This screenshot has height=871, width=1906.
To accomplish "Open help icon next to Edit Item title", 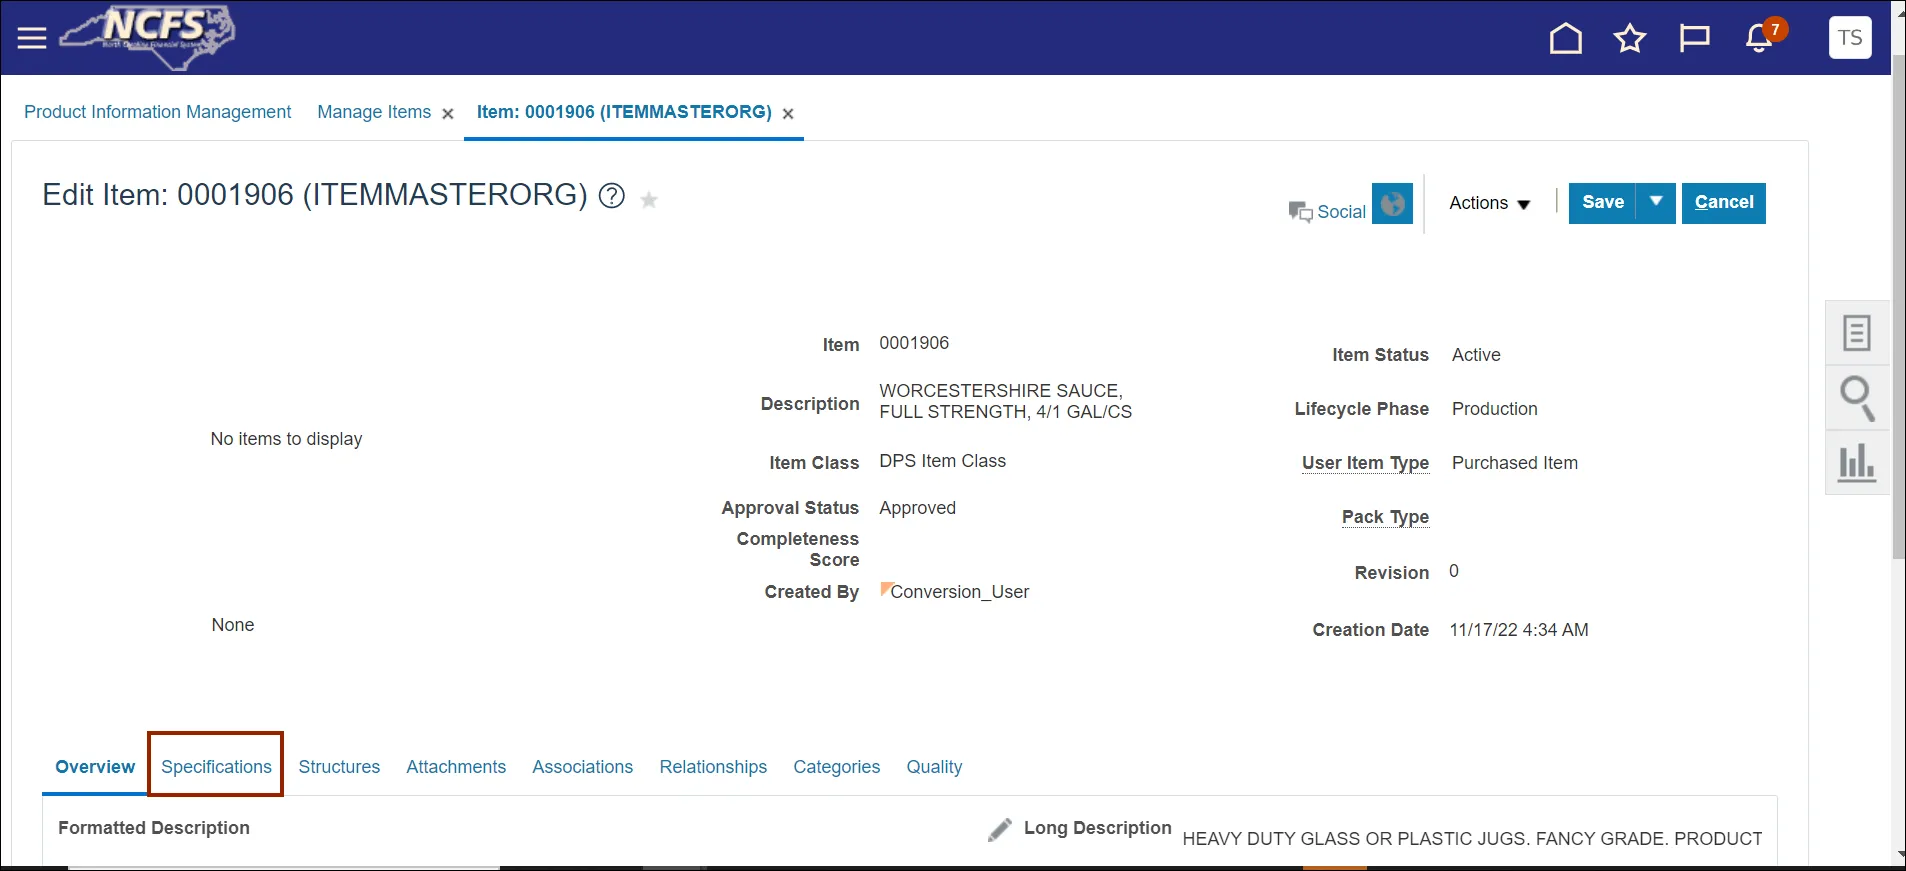I will (x=611, y=196).
